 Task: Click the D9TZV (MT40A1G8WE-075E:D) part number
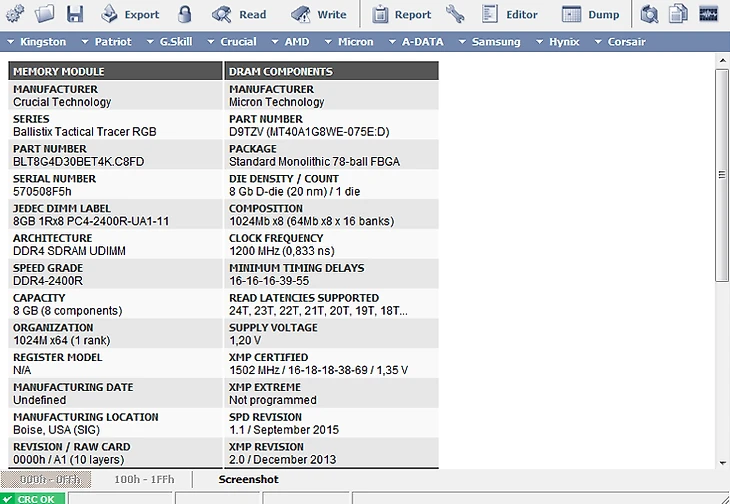[309, 132]
